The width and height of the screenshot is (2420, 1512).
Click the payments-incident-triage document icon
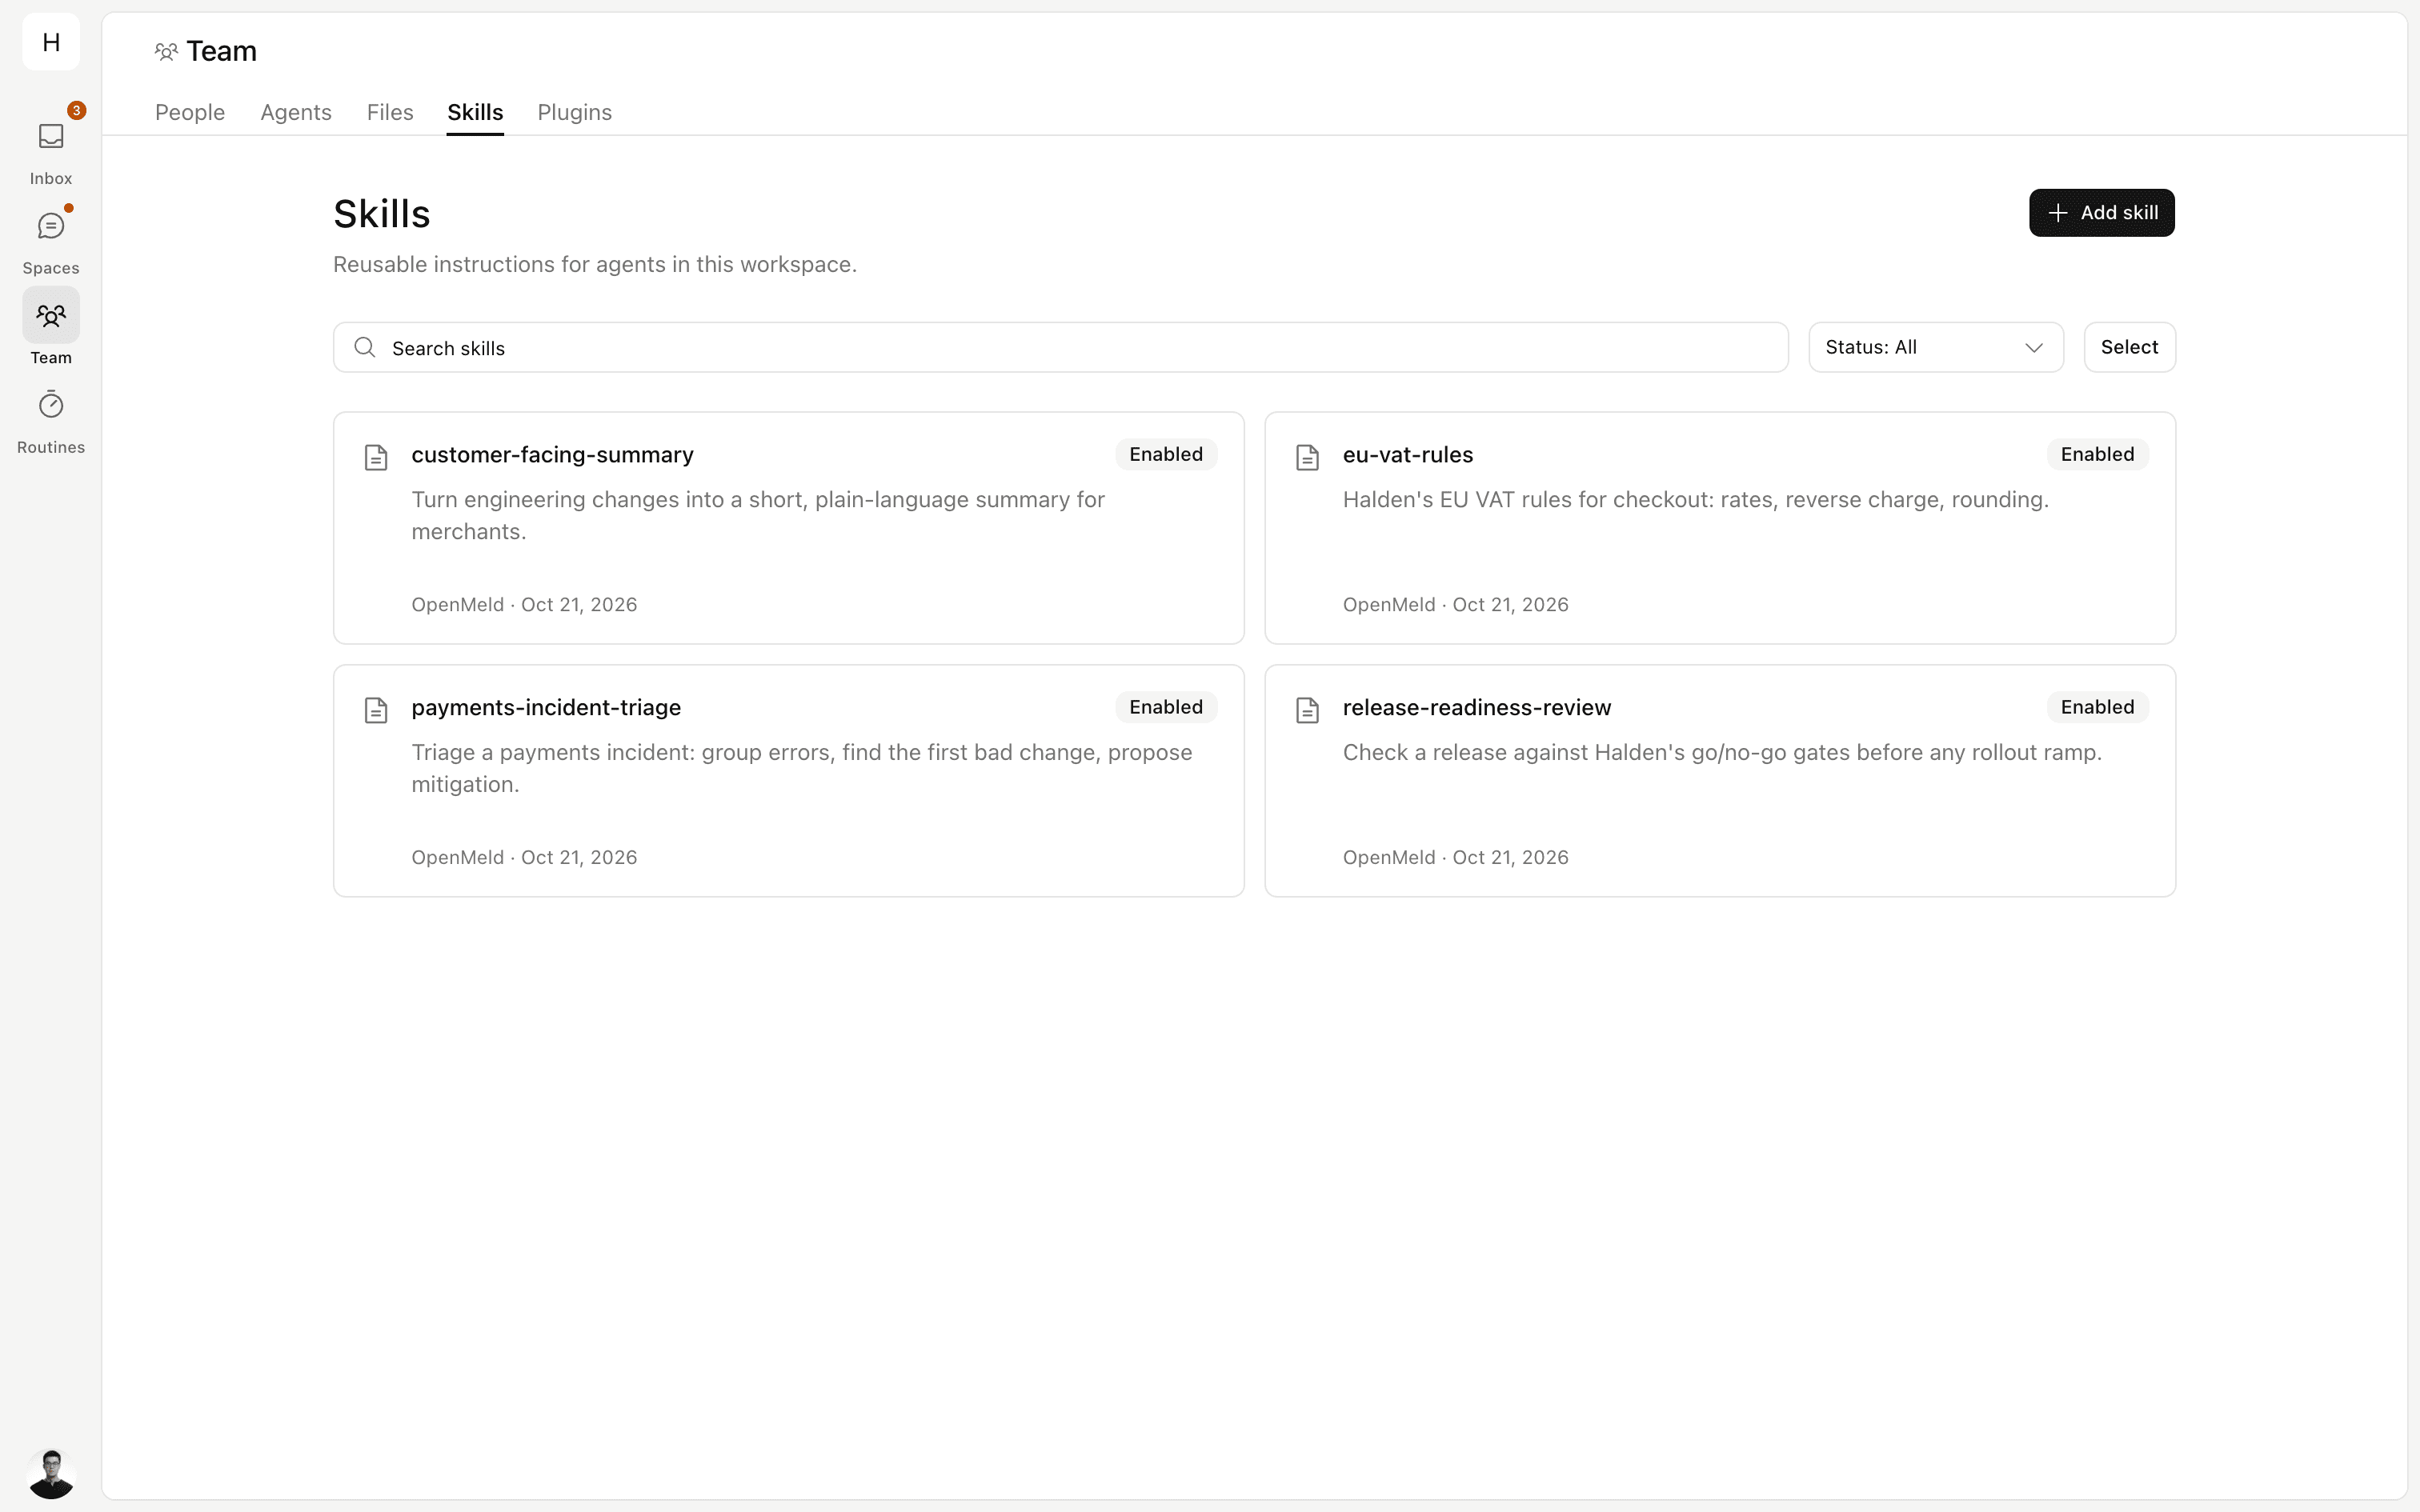pyautogui.click(x=376, y=710)
